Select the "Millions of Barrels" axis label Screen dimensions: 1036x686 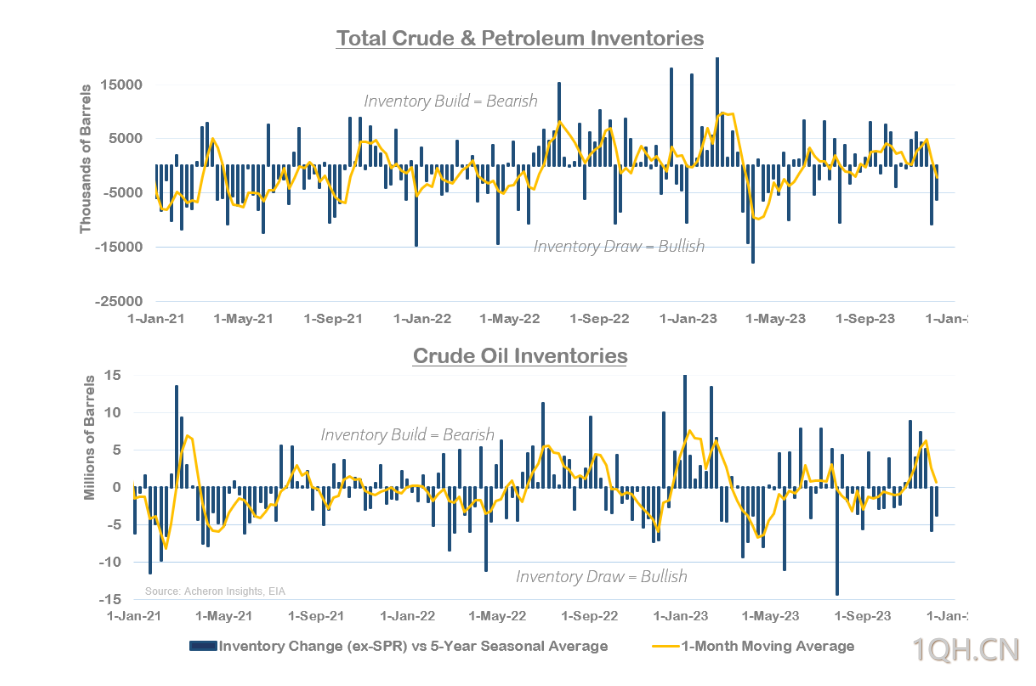(90, 438)
